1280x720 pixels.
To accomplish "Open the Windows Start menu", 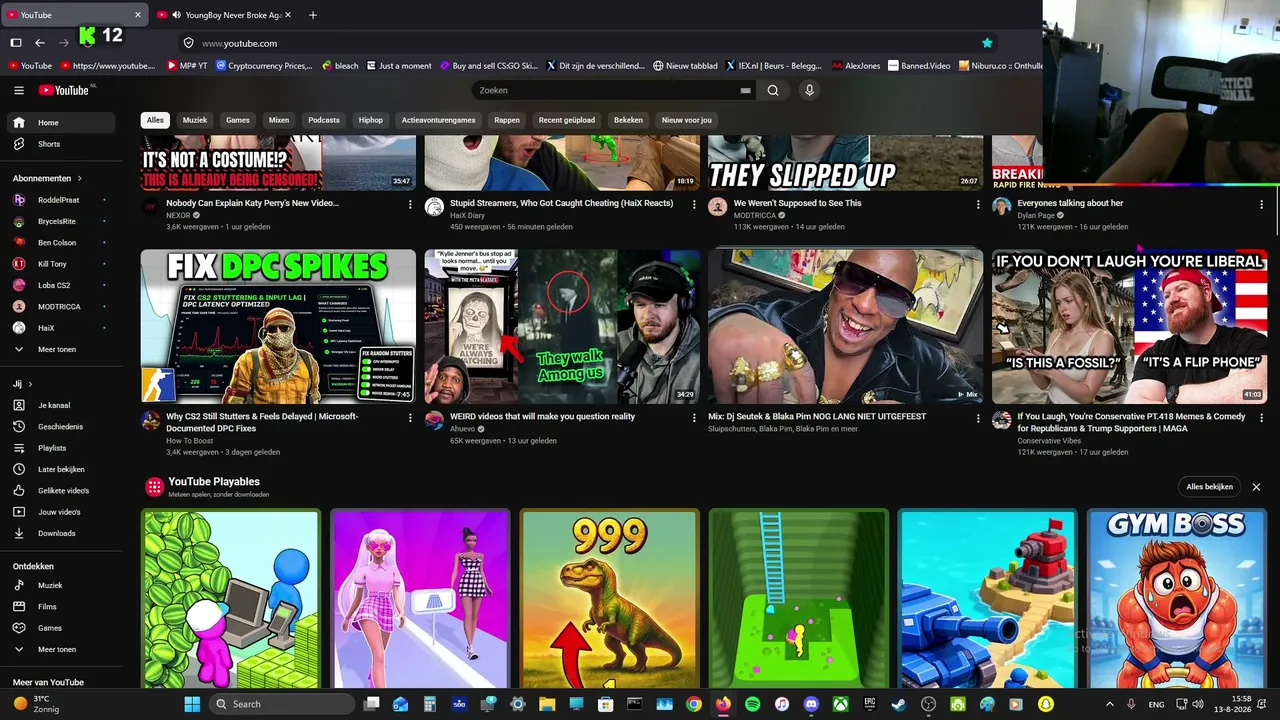I will pyautogui.click(x=192, y=704).
